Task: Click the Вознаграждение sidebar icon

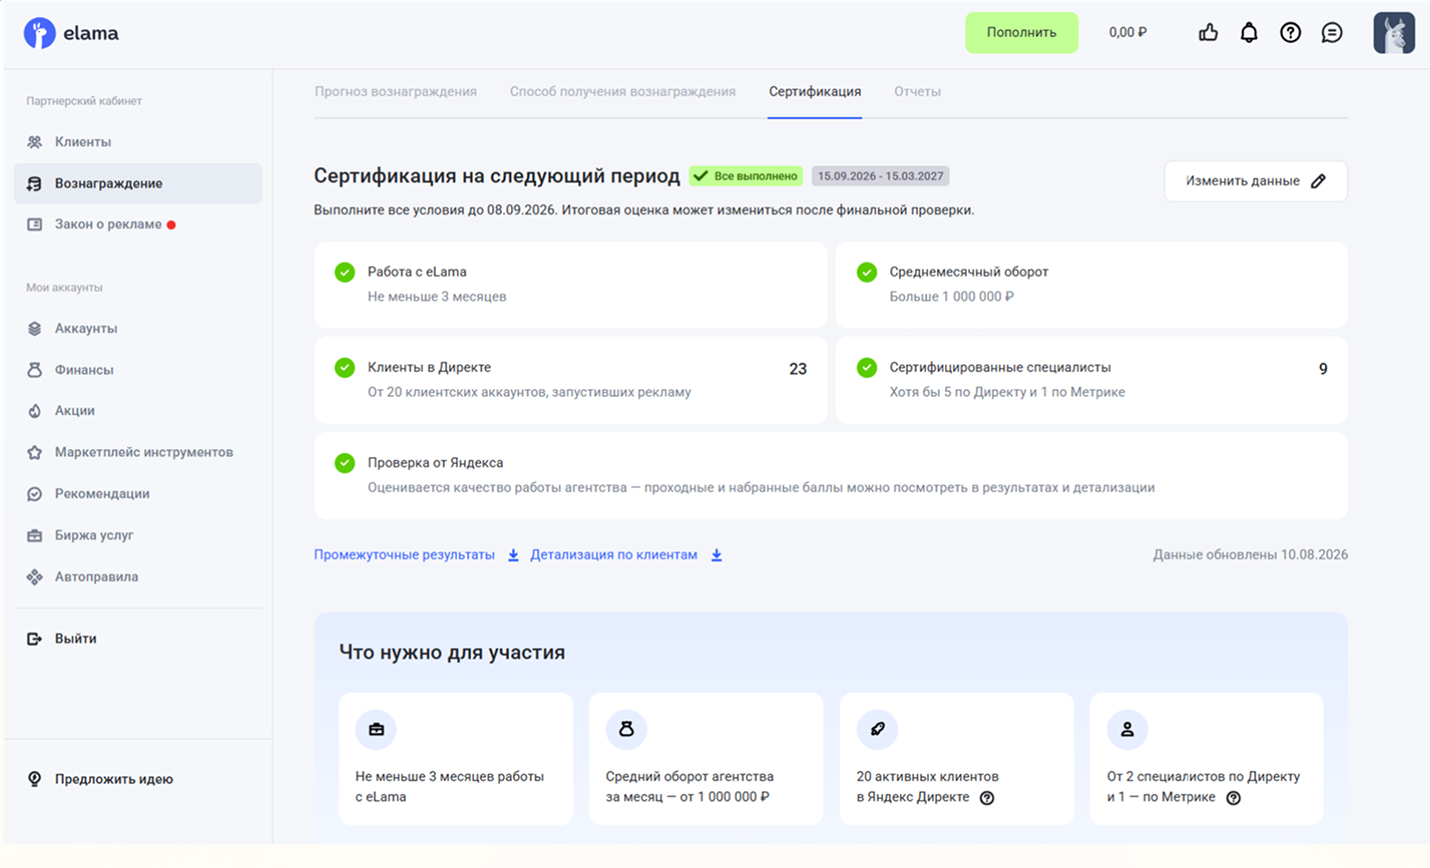Action: pyautogui.click(x=34, y=183)
